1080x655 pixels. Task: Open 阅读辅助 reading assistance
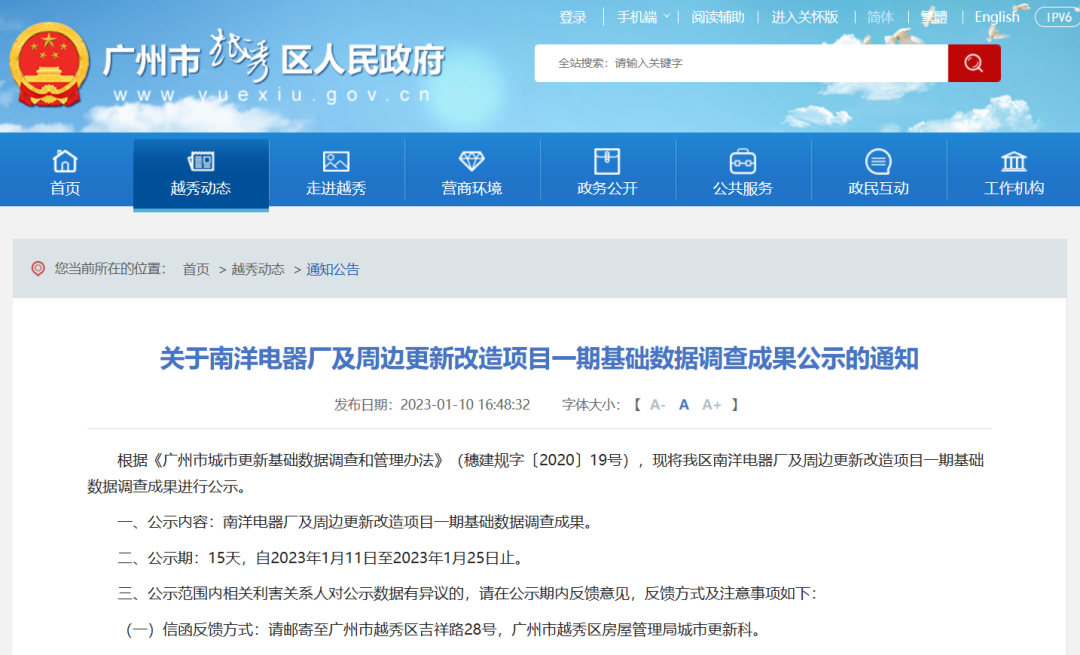718,17
